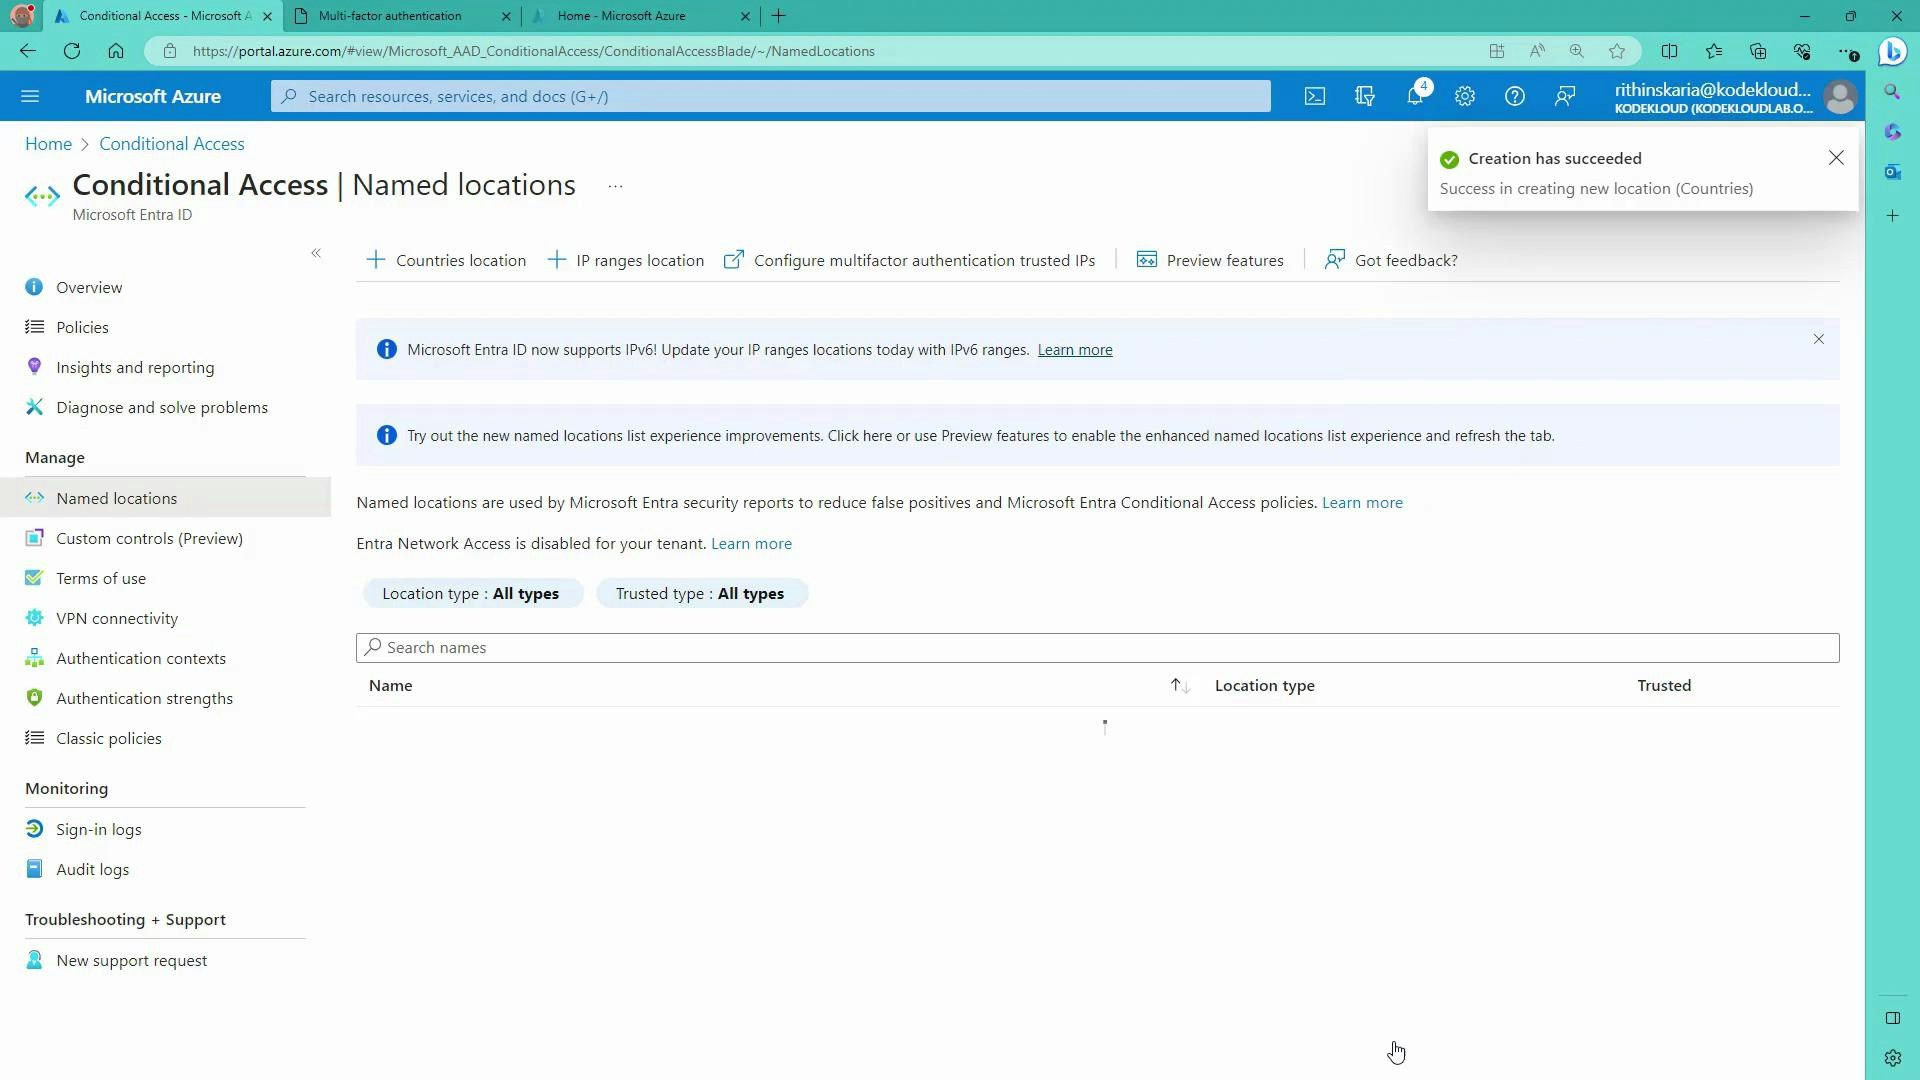
Task: Collapse the Conditional Access navigation pane
Action: pyautogui.click(x=316, y=254)
